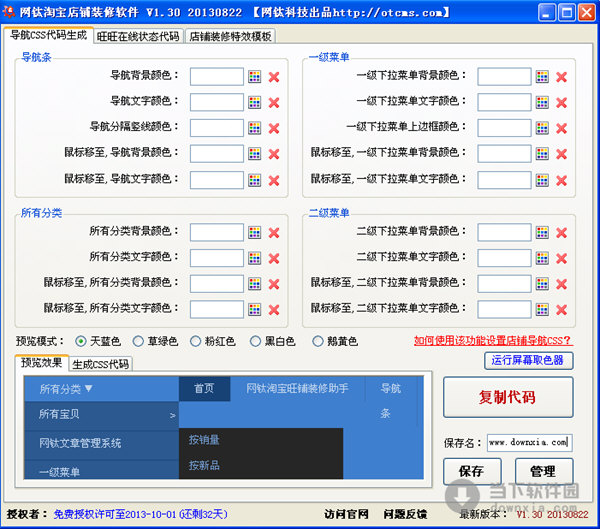Expand 所有宝贝 submenu arrow in preview

[173, 415]
